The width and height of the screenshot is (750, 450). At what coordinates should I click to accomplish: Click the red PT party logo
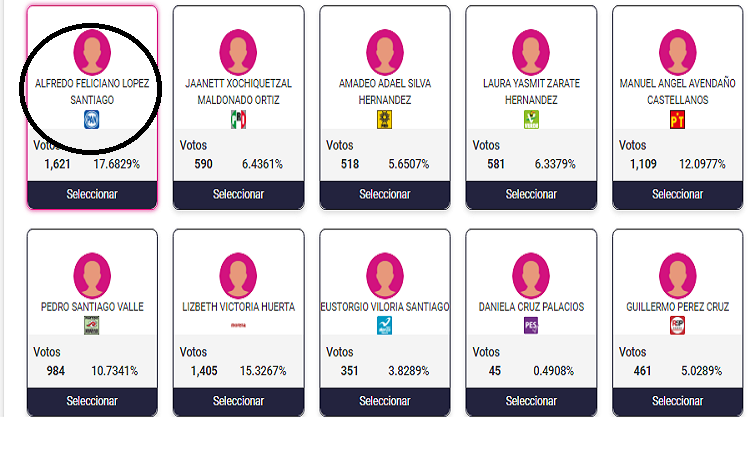click(x=677, y=120)
